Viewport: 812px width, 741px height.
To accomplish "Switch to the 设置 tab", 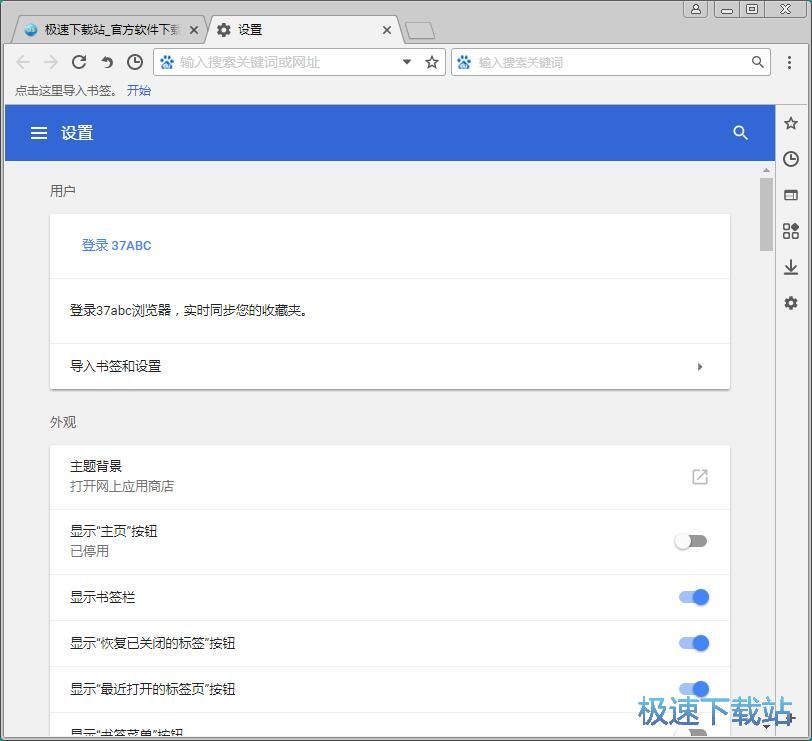I will 280,29.
